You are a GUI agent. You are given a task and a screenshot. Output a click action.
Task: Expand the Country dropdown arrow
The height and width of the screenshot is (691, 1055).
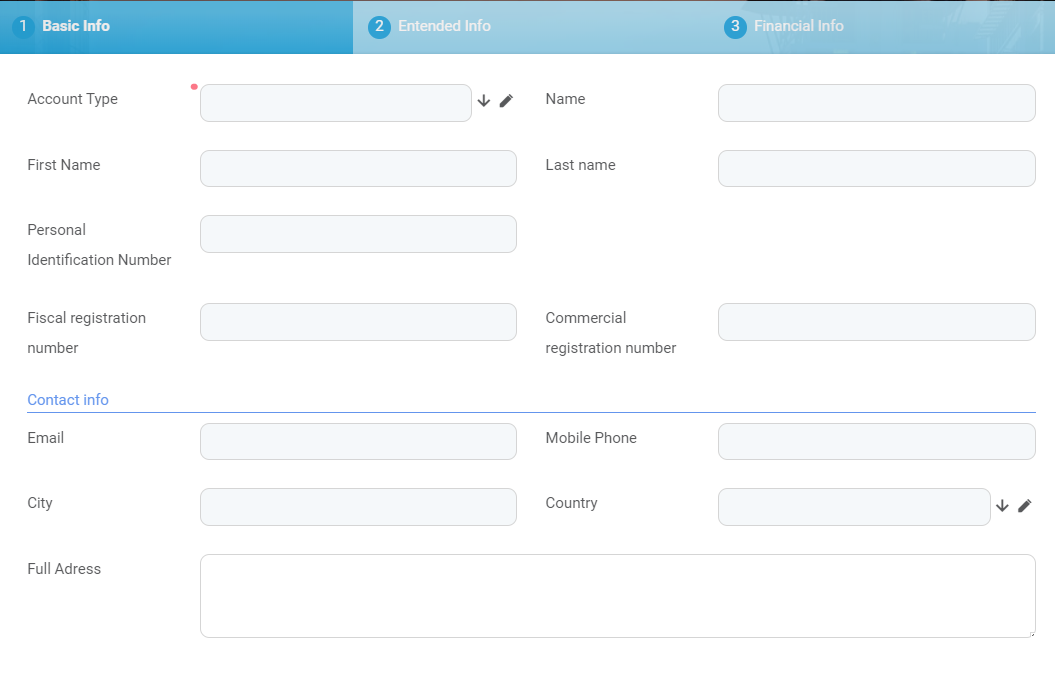pos(1002,506)
